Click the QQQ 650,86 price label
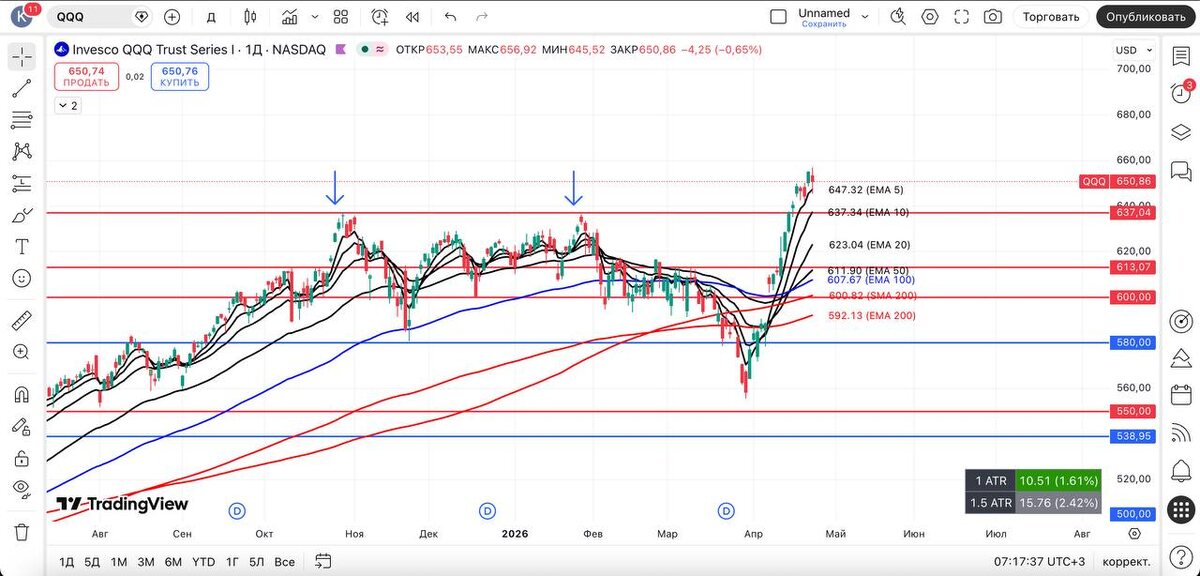This screenshot has width=1200, height=576. [1118, 181]
